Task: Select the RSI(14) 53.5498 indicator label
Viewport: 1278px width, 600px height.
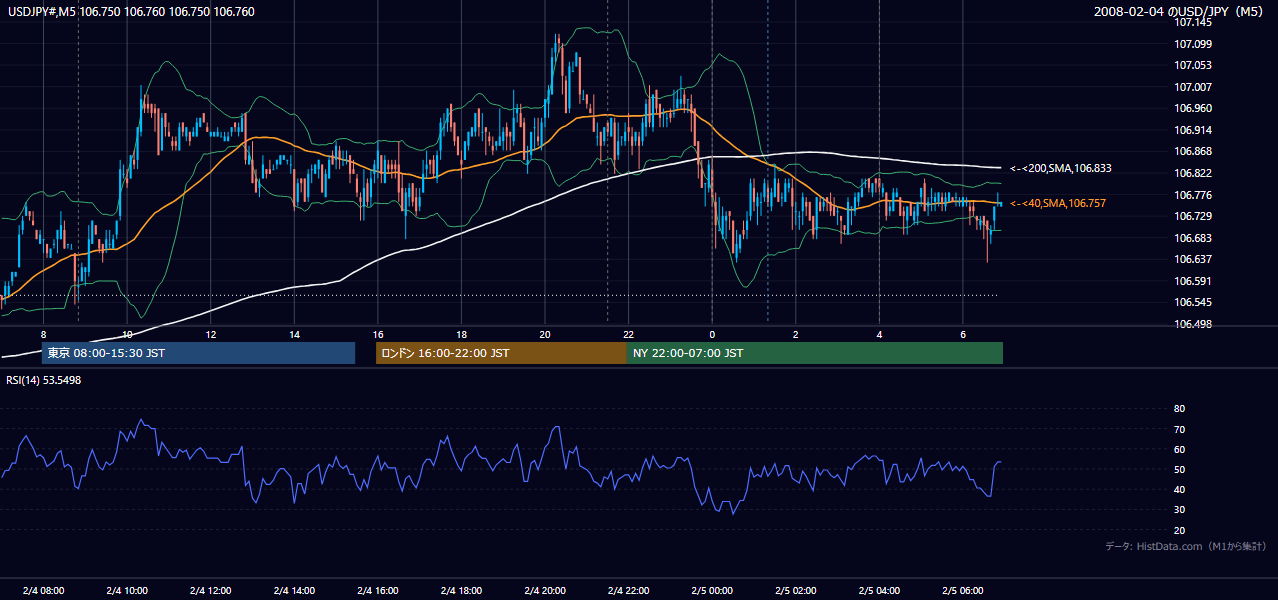Action: pyautogui.click(x=44, y=380)
